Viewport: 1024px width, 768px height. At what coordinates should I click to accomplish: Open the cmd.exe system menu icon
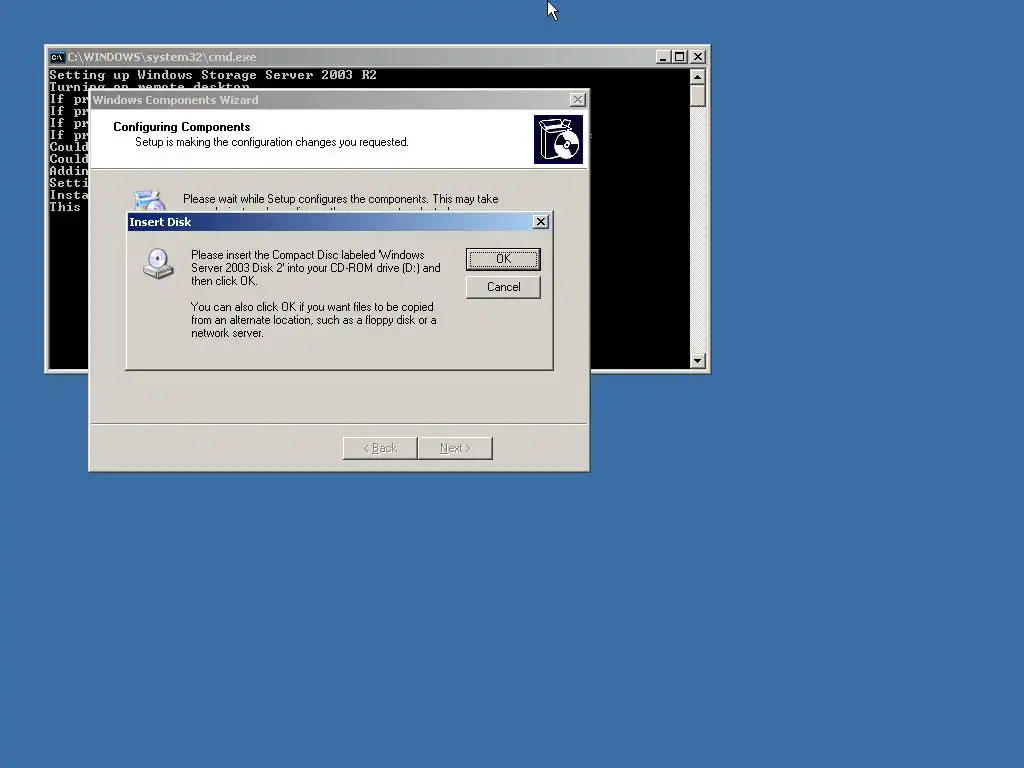tap(57, 57)
